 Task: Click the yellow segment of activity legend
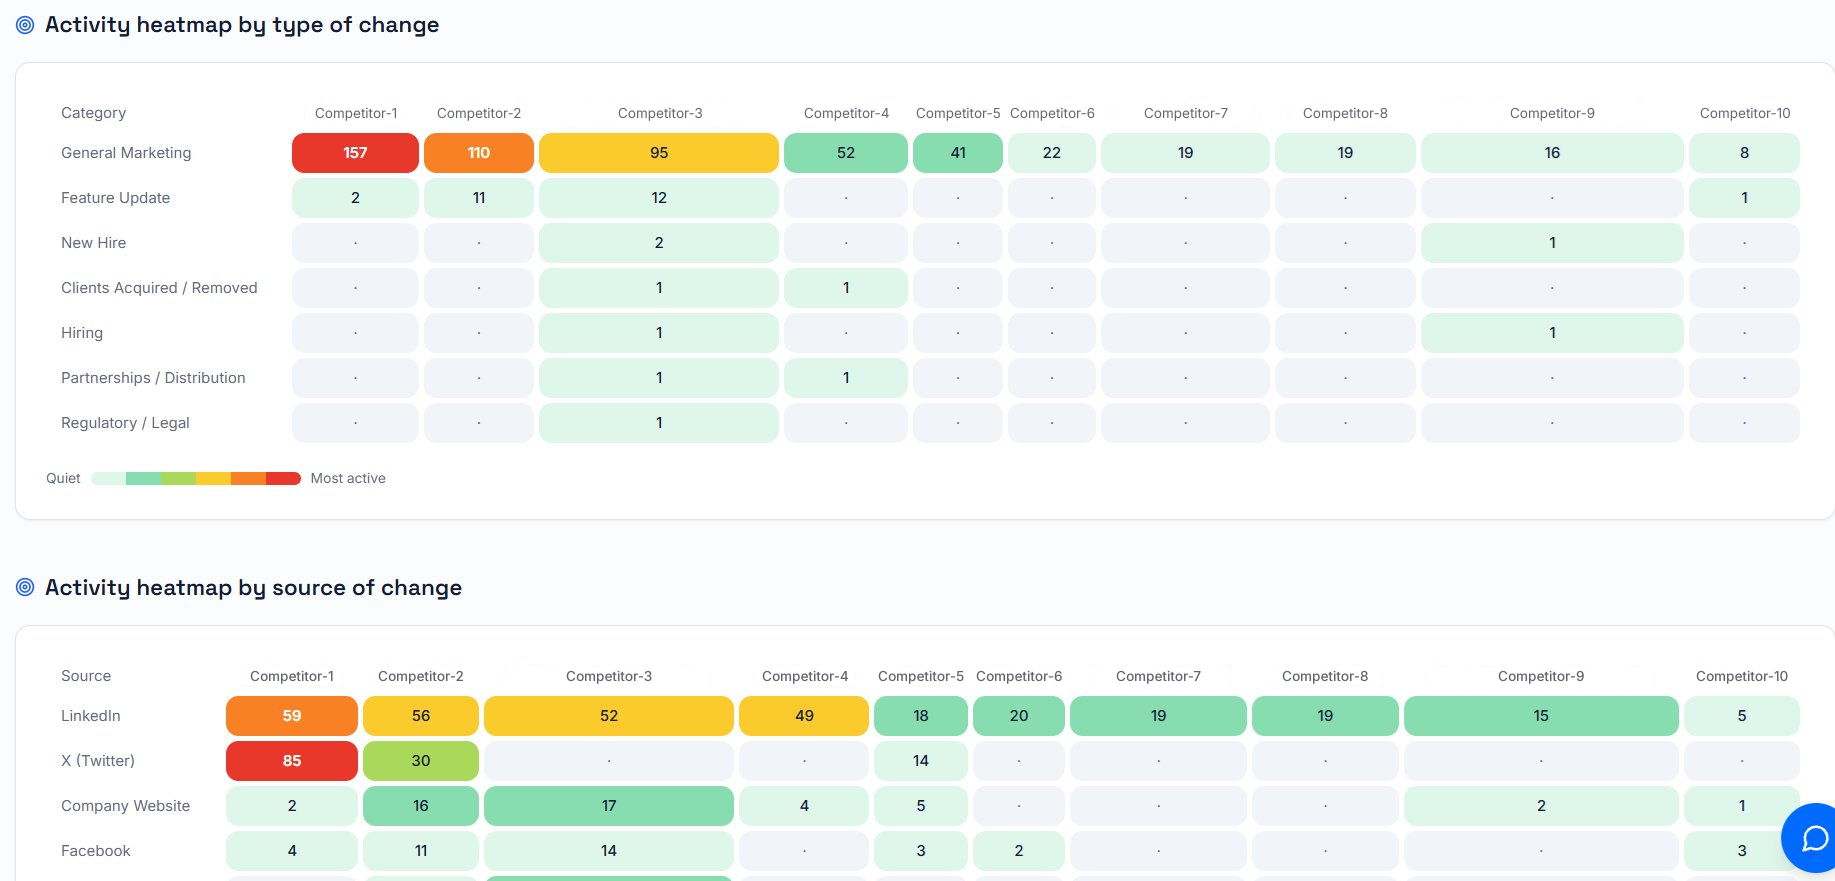point(213,478)
